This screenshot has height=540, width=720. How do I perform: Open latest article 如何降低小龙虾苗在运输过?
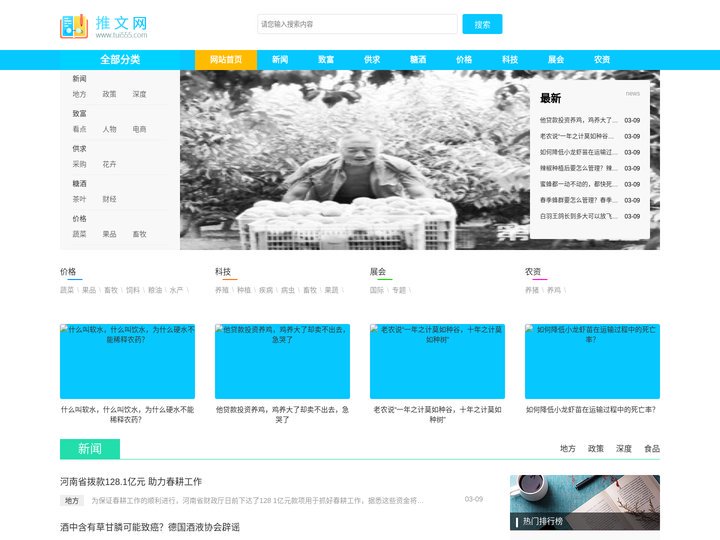[579, 152]
